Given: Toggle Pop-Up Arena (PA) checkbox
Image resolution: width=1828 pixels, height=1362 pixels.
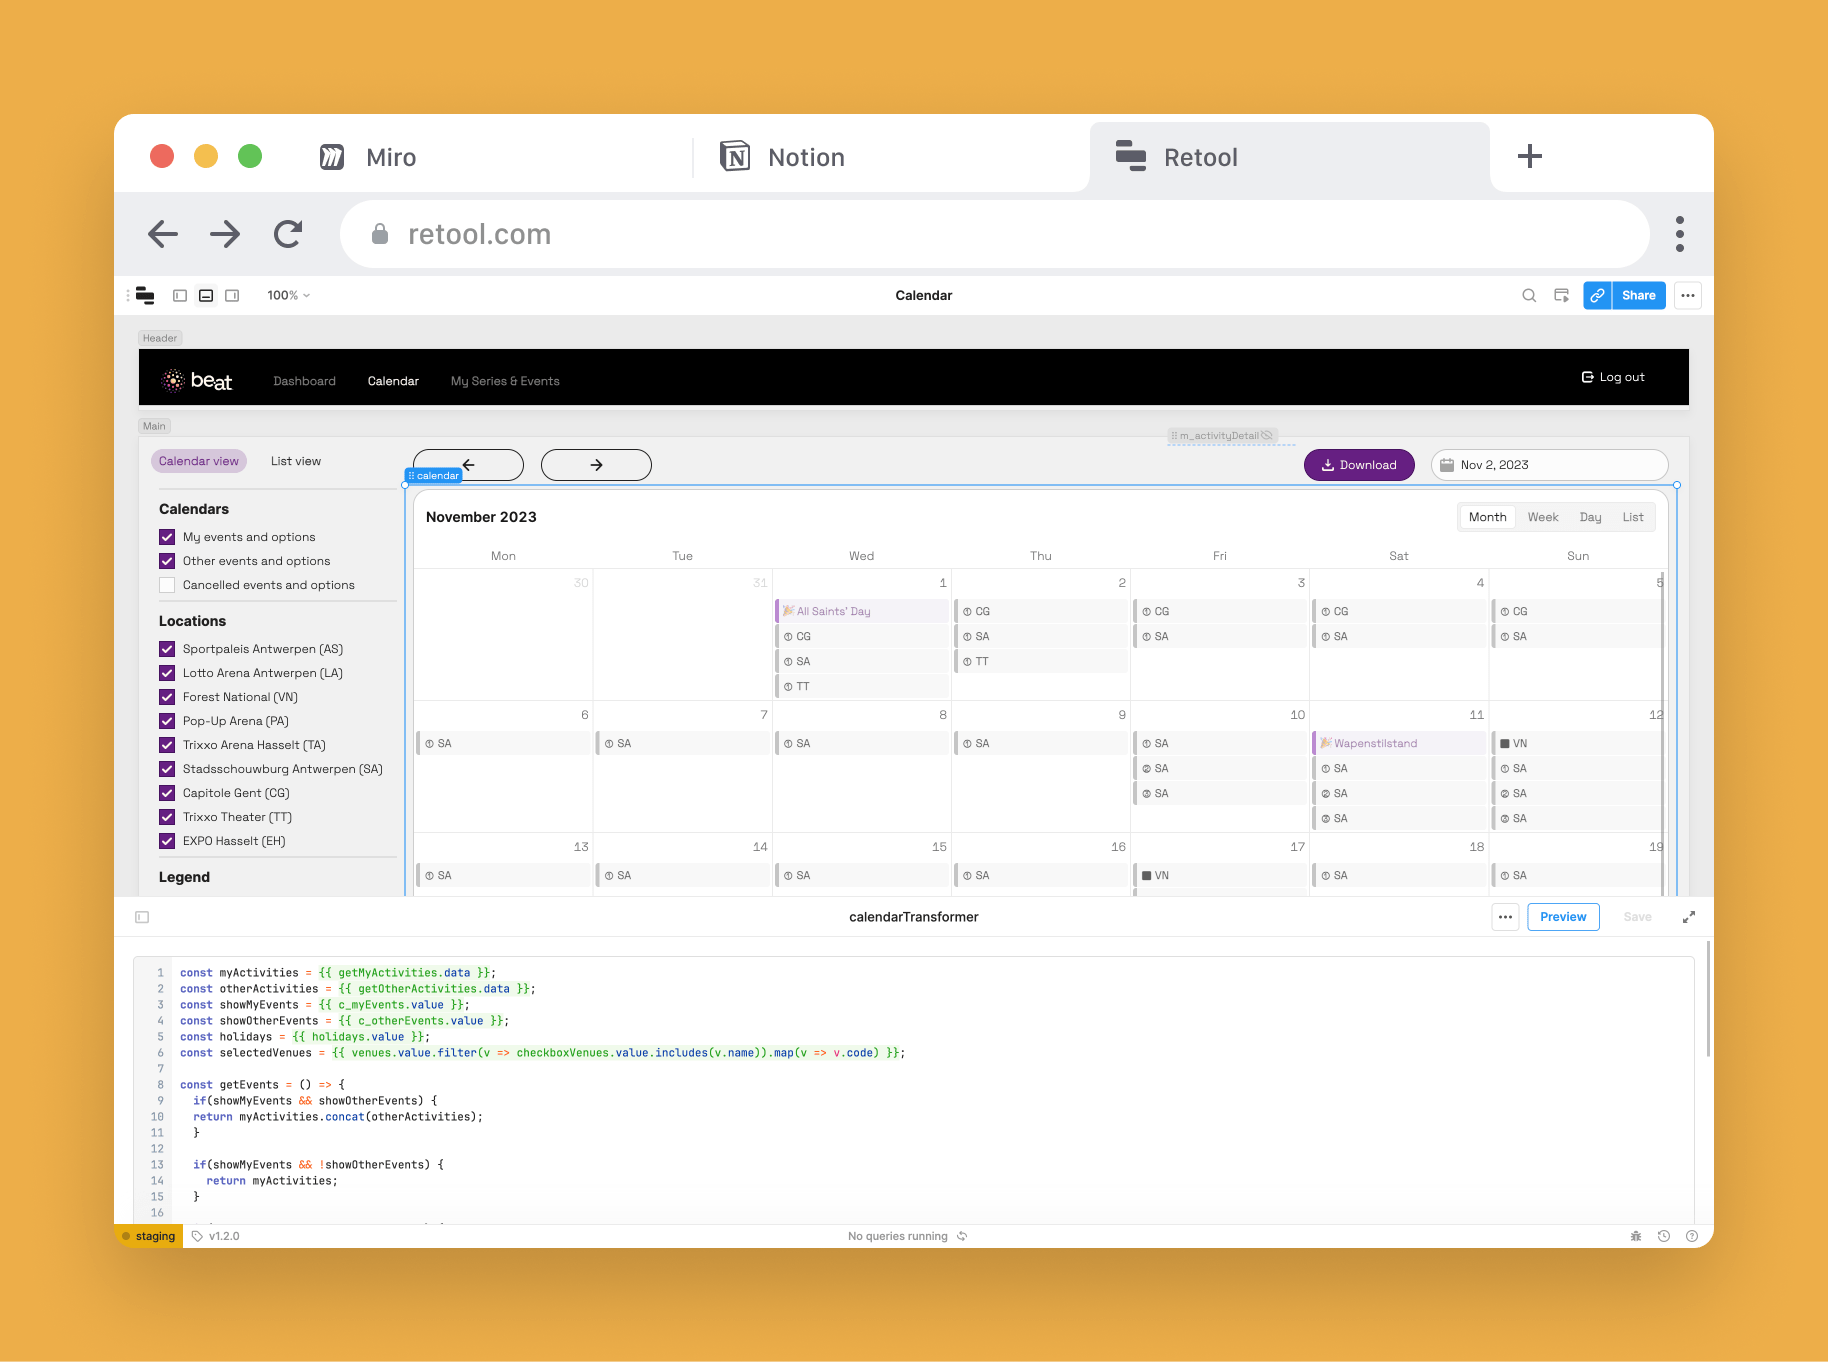Looking at the screenshot, I should (x=167, y=721).
